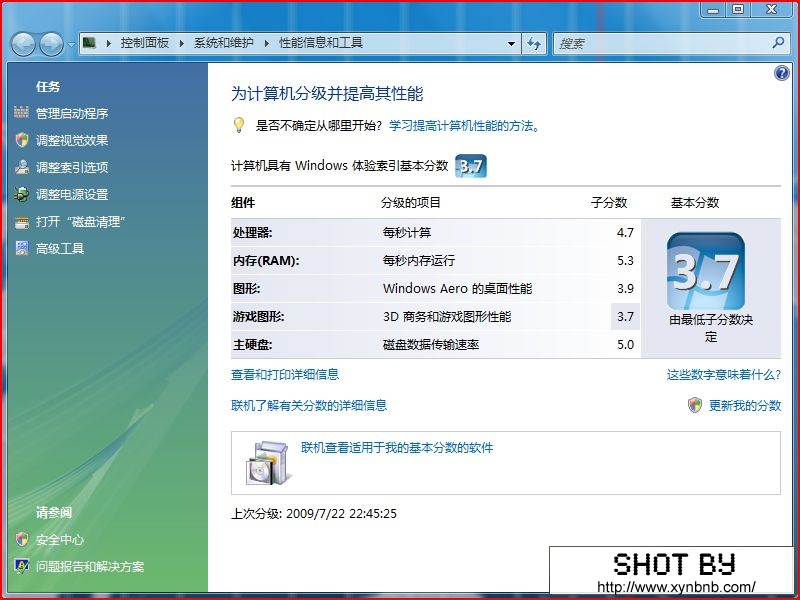This screenshot has height=600, width=800.
Task: Go forward with the Forward arrow button
Action: (x=52, y=44)
